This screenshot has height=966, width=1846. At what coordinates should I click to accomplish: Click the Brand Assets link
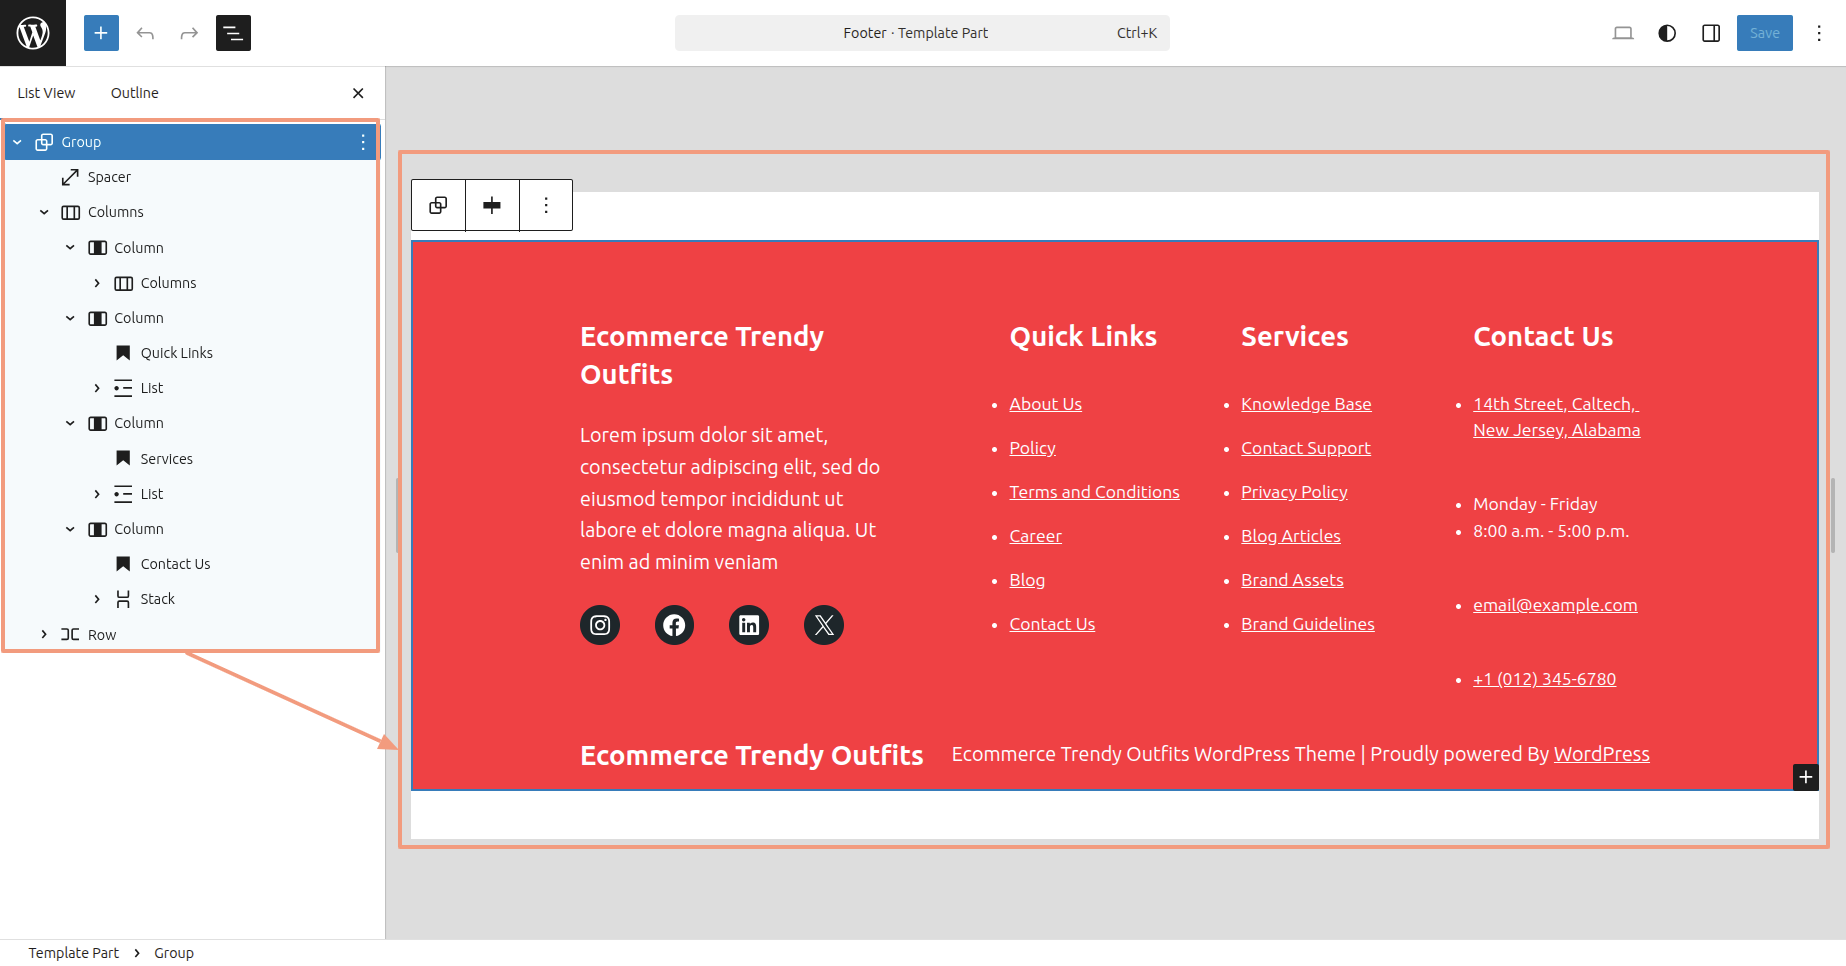click(1292, 580)
